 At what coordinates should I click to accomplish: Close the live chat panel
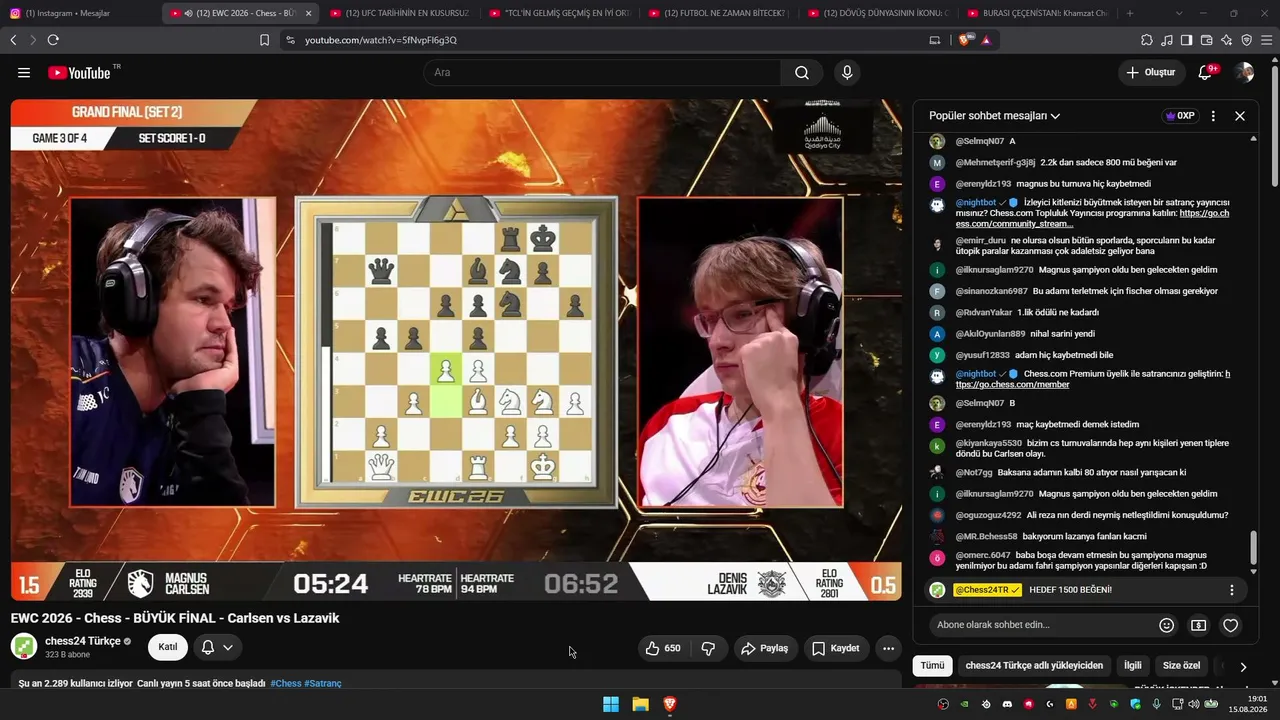click(1240, 116)
